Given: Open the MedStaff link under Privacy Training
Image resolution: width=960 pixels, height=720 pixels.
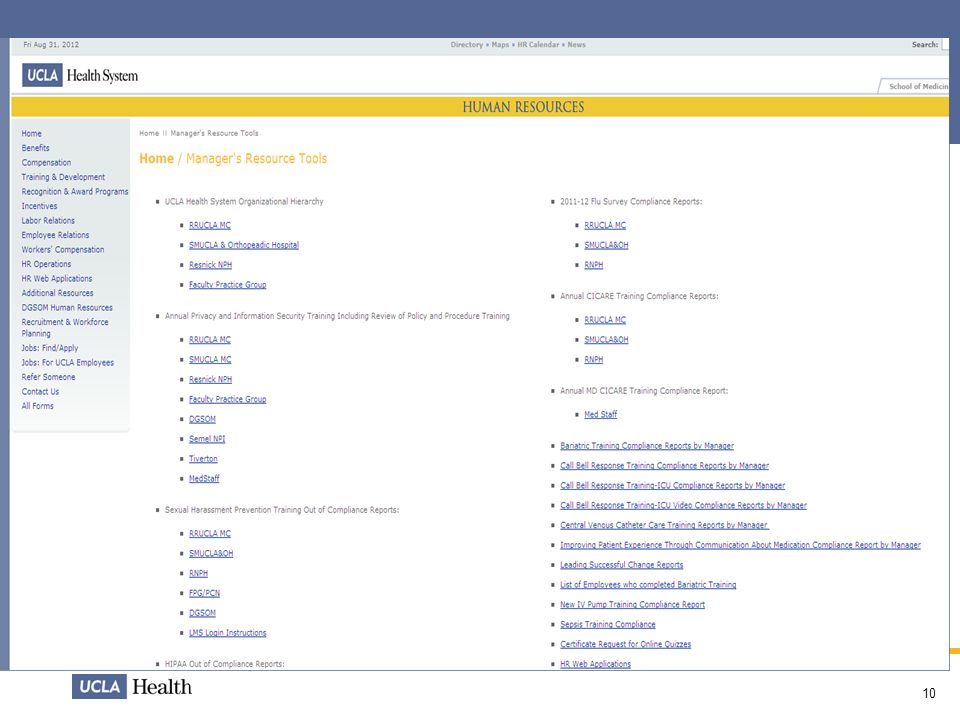Looking at the screenshot, I should click(204, 479).
